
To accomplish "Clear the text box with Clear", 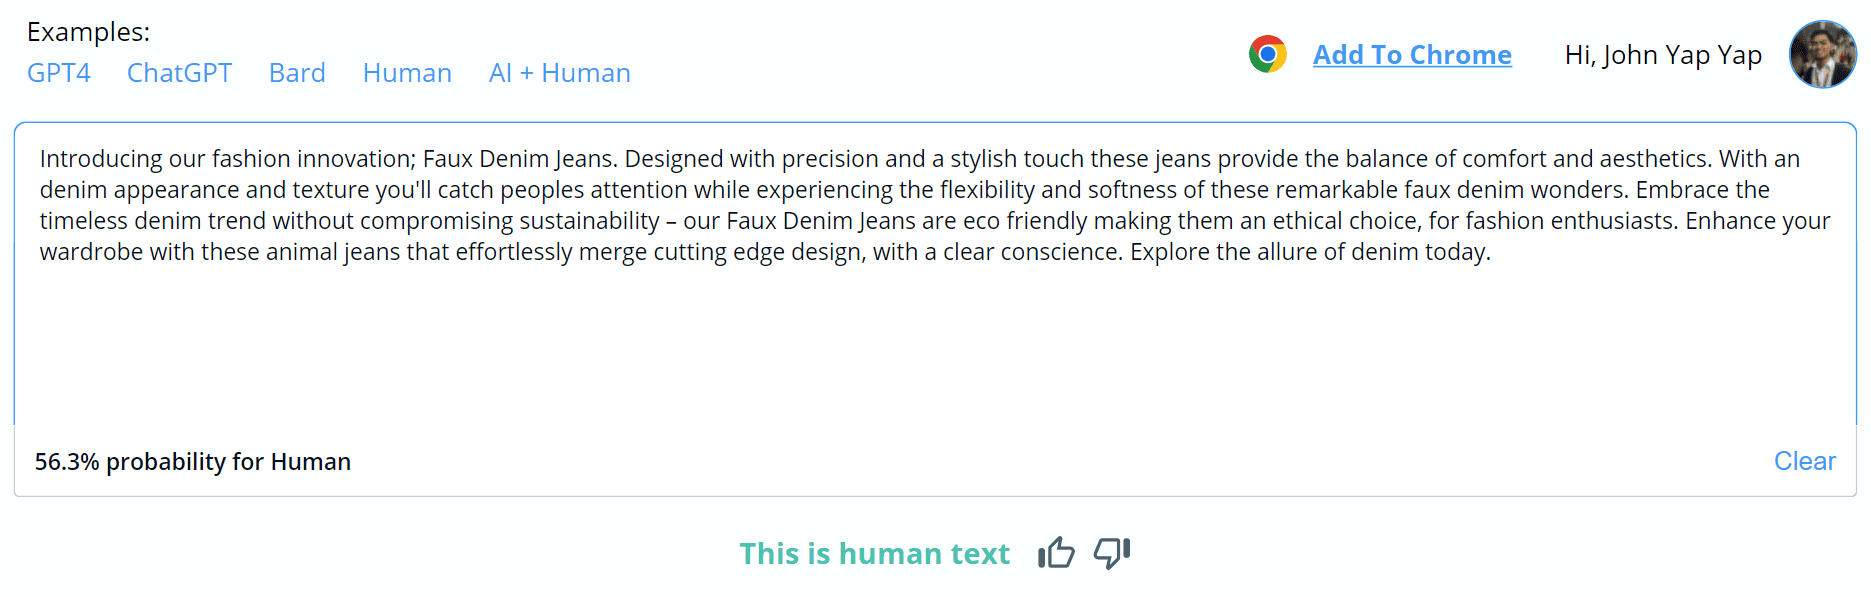I will click(x=1804, y=461).
